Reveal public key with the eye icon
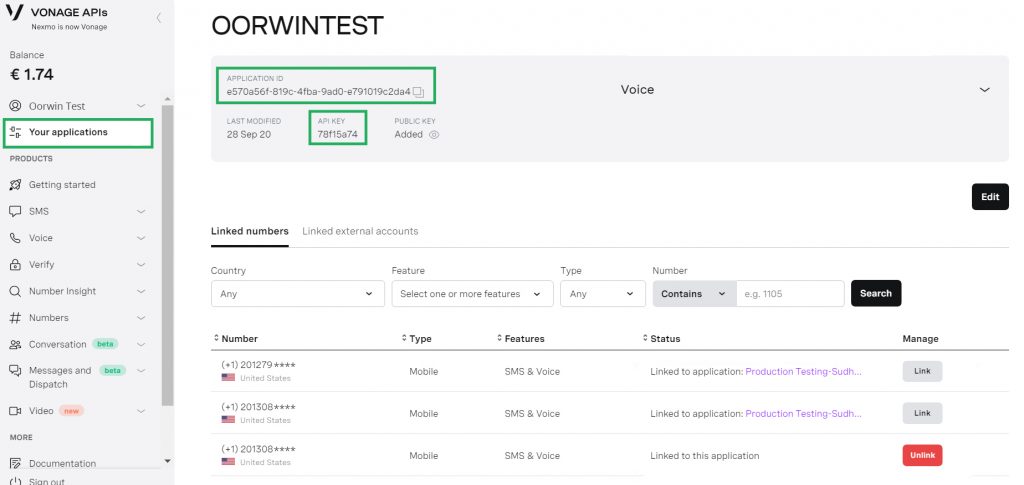 (434, 134)
